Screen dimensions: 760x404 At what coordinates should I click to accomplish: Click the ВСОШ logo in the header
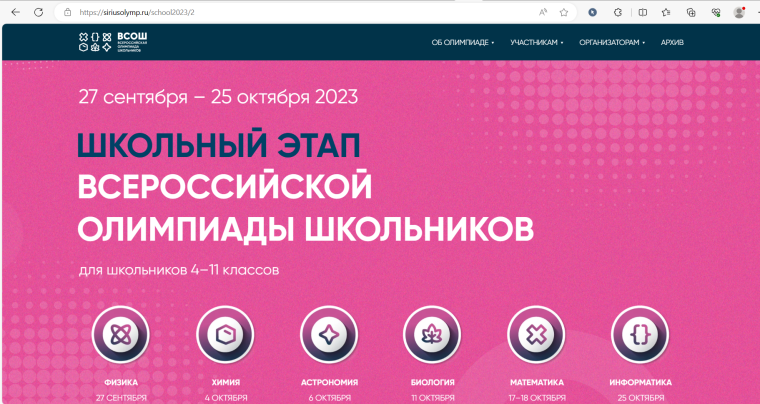pos(113,42)
